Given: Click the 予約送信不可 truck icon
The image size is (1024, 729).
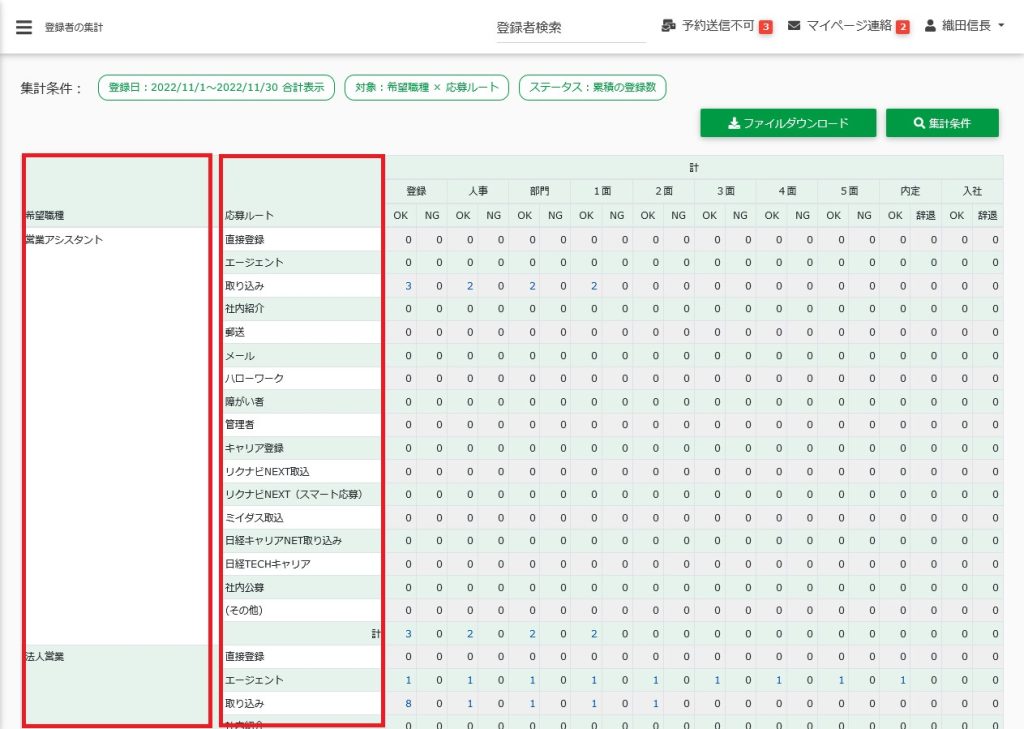Looking at the screenshot, I should tap(668, 26).
